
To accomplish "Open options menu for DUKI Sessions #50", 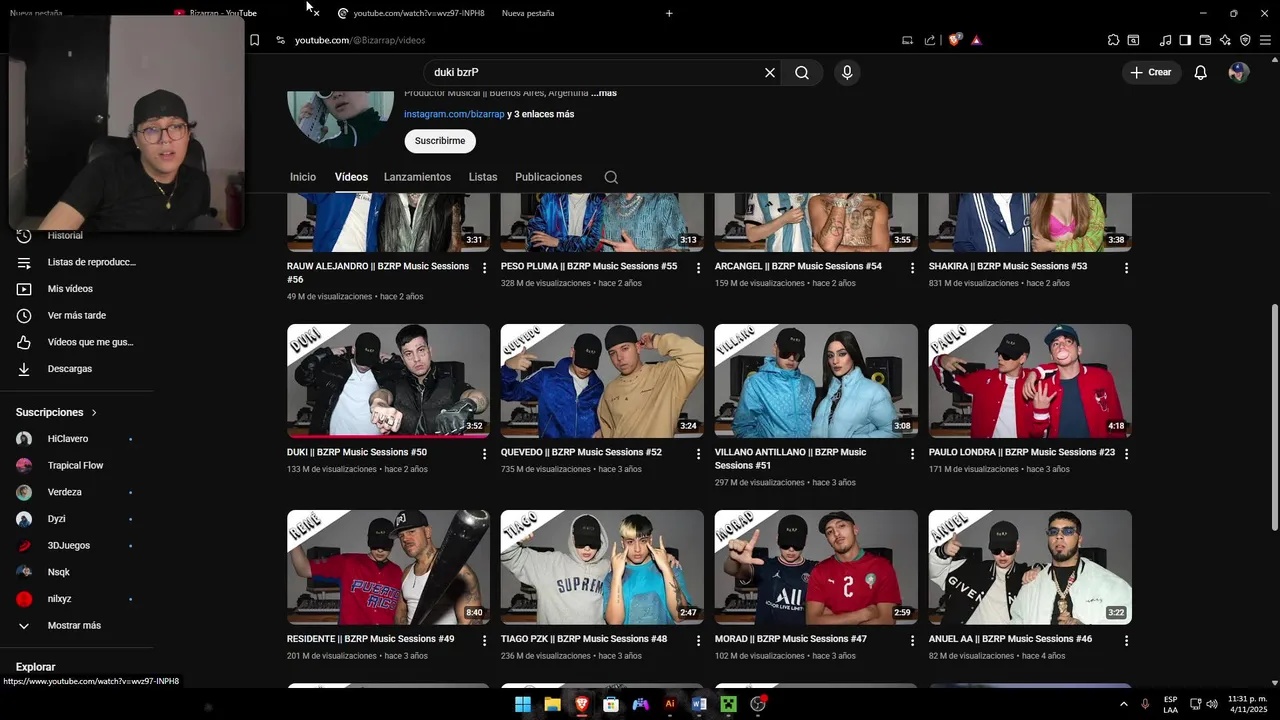I will coord(485,454).
